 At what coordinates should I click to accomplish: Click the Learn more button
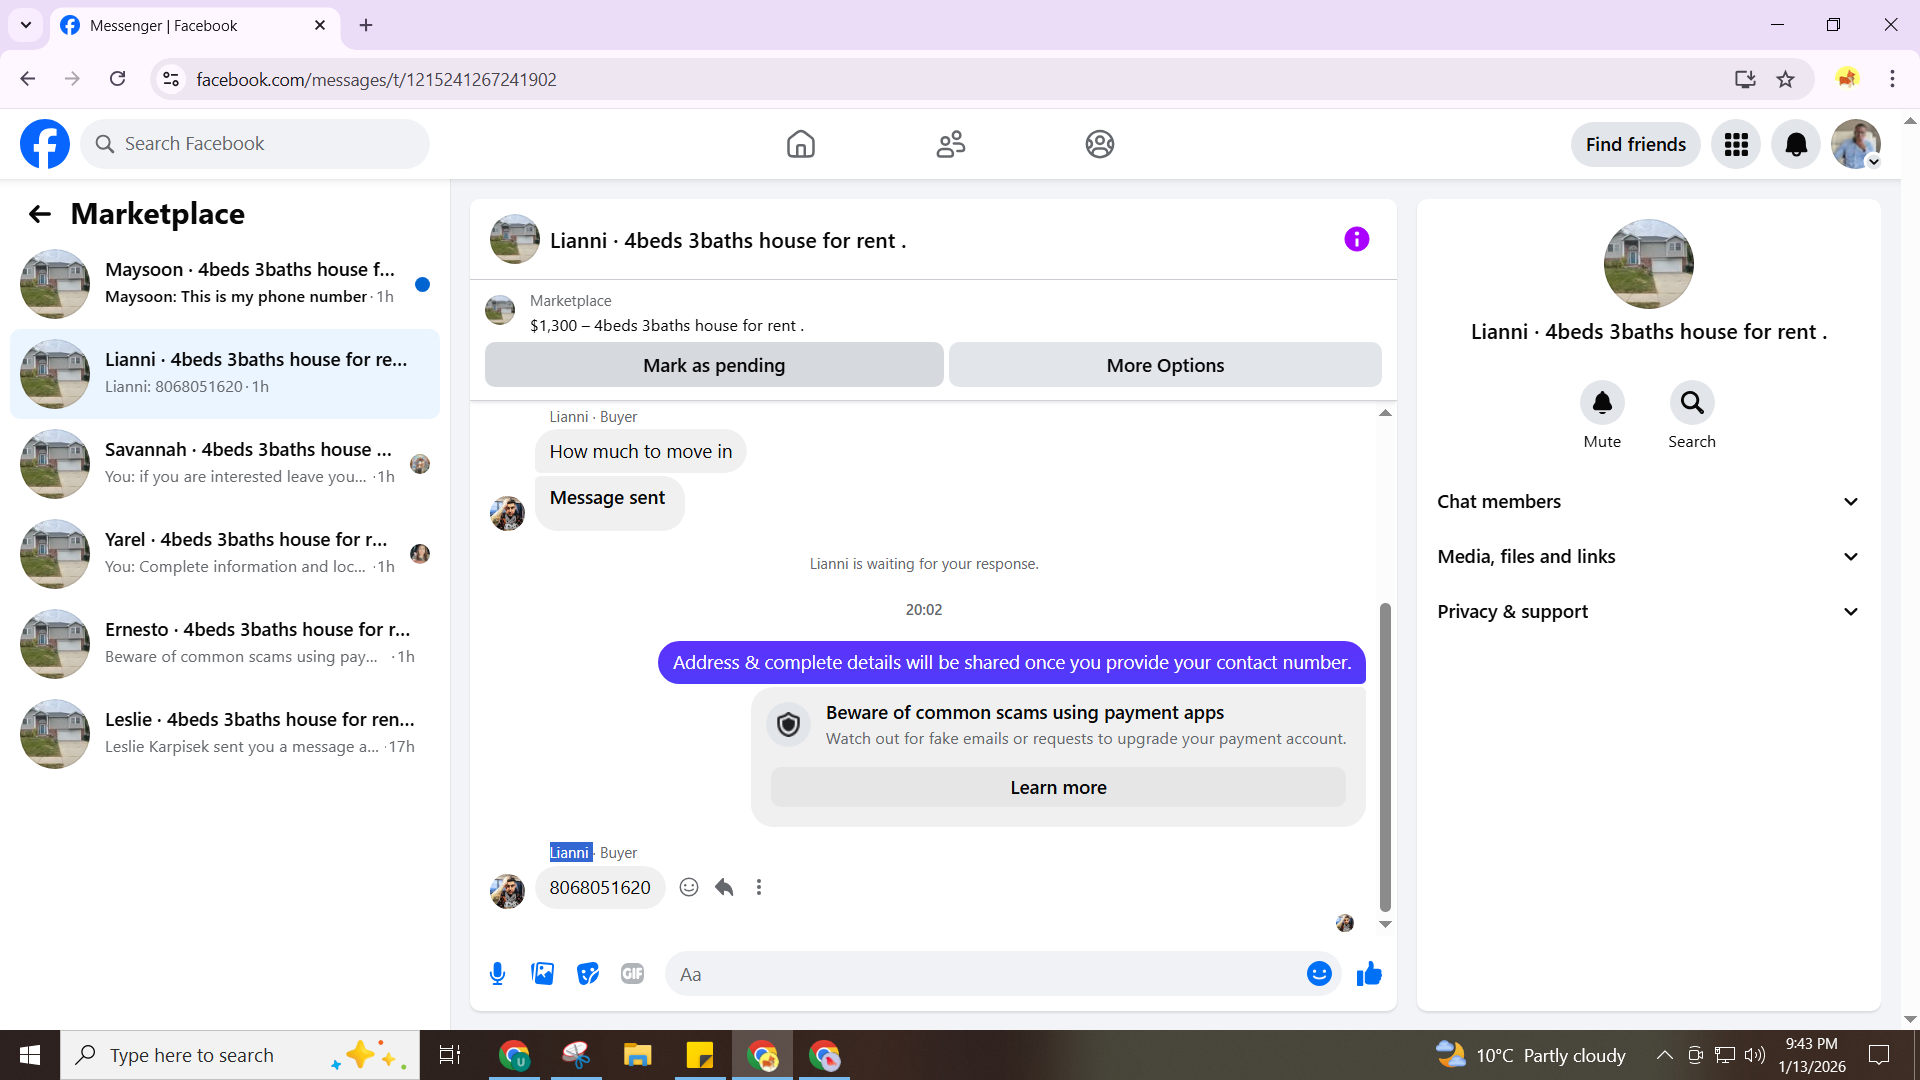tap(1058, 788)
